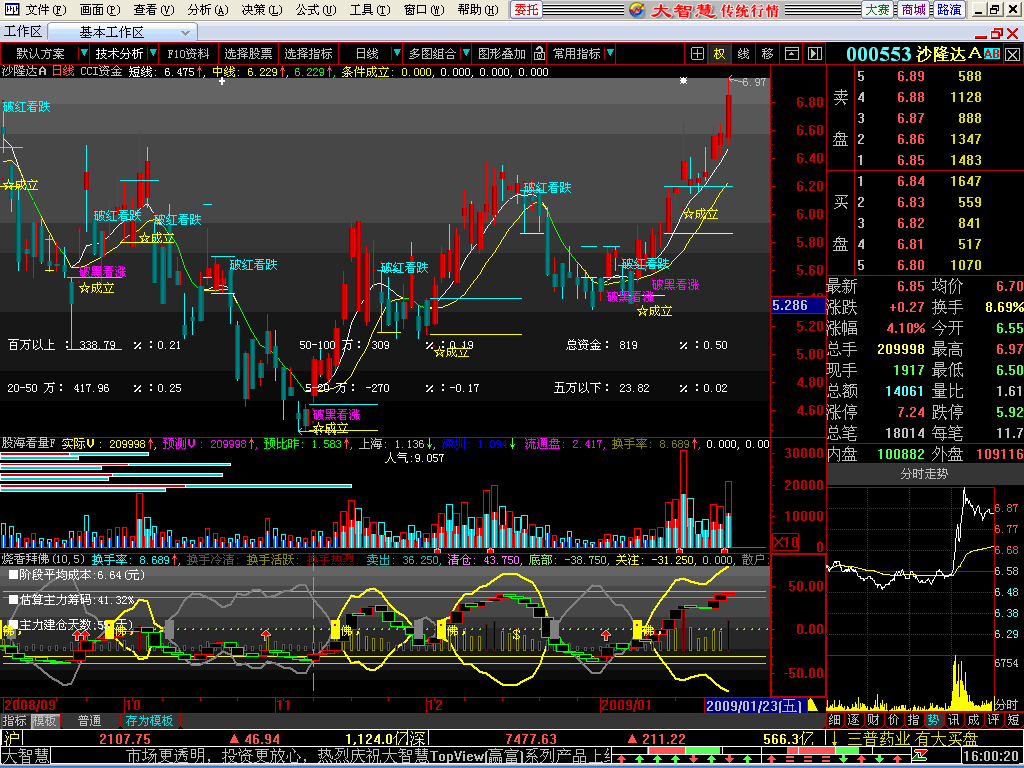The width and height of the screenshot is (1024, 768).
Task: Select the 普通 template tab
Action: (89, 720)
